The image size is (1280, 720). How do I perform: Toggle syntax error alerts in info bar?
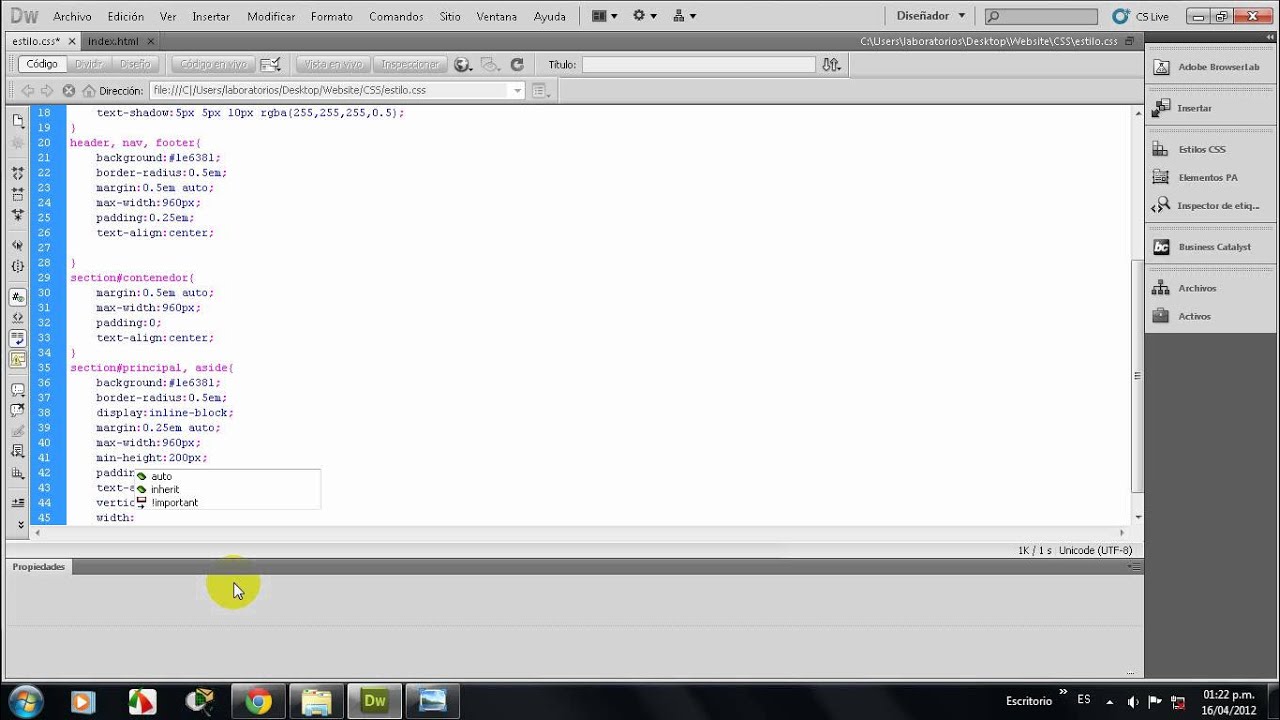18,360
